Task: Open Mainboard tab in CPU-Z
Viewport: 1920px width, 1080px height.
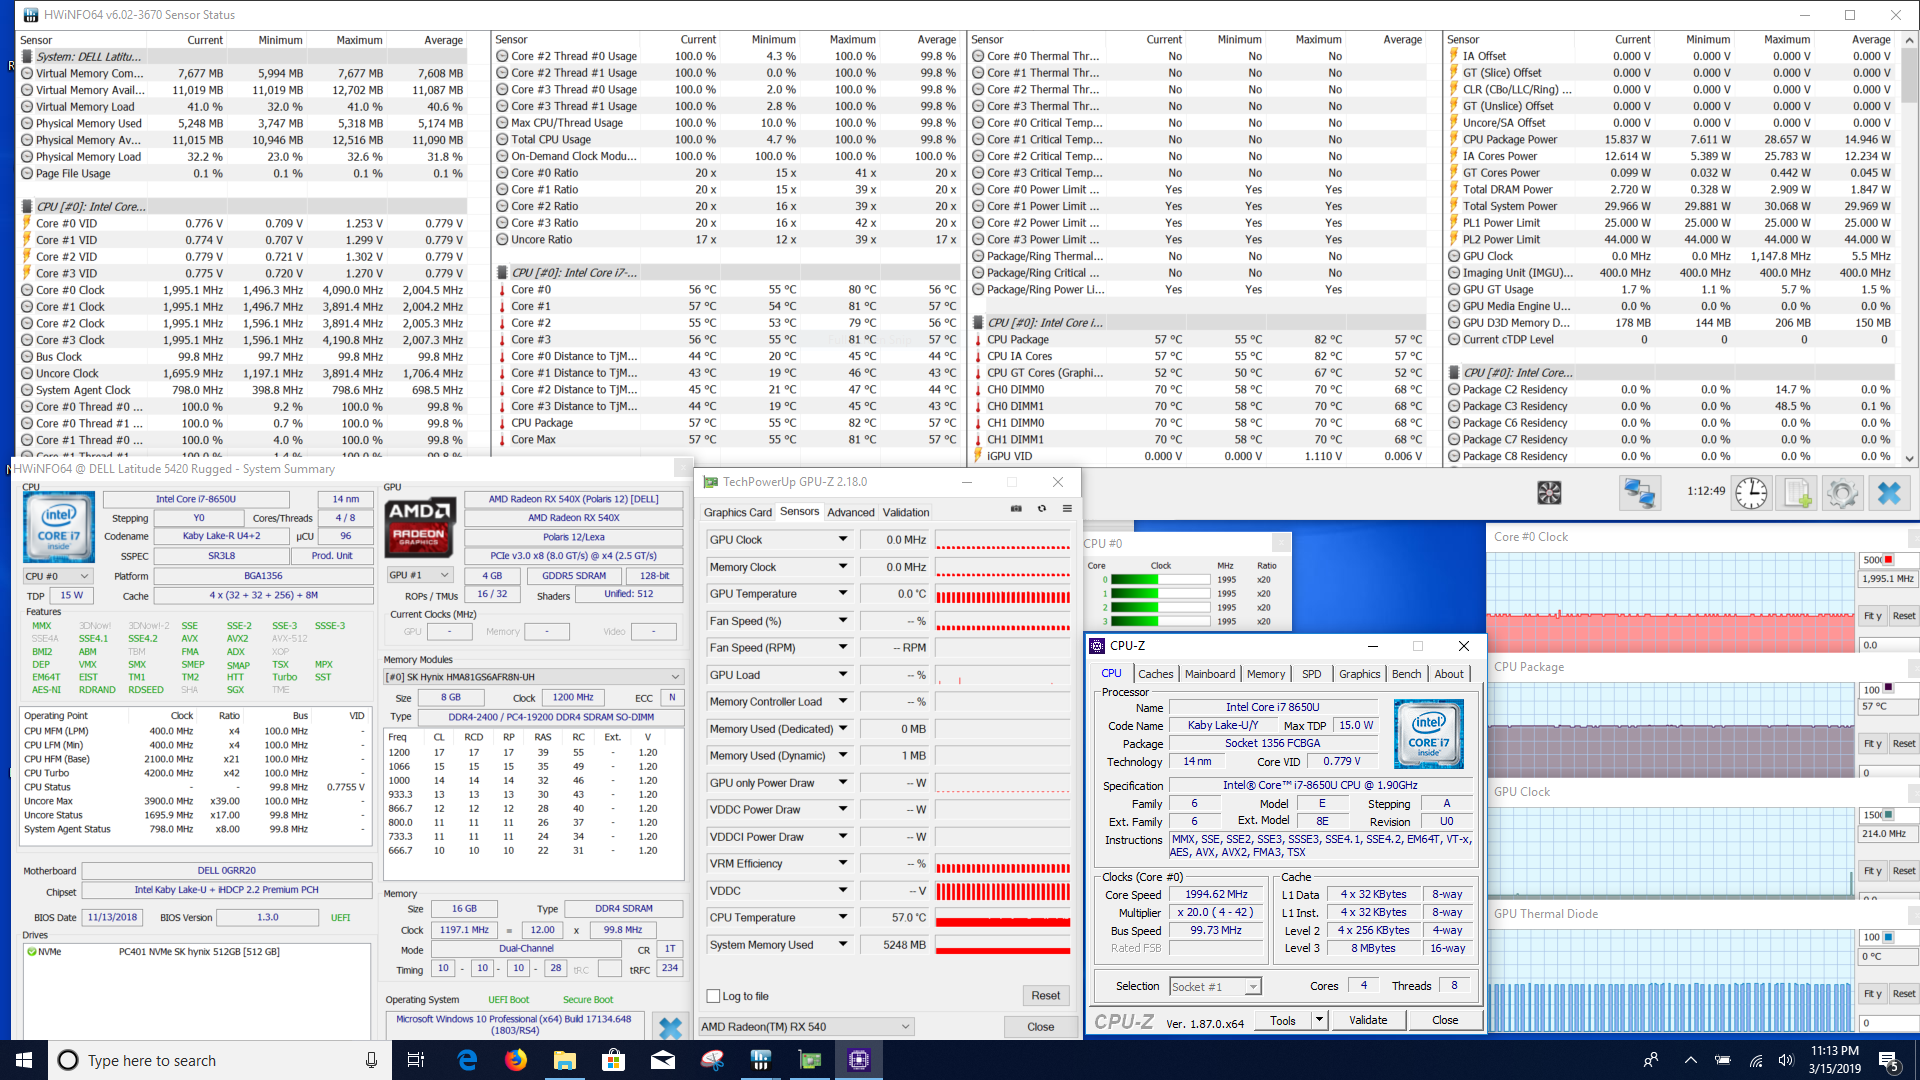Action: pyautogui.click(x=1210, y=674)
